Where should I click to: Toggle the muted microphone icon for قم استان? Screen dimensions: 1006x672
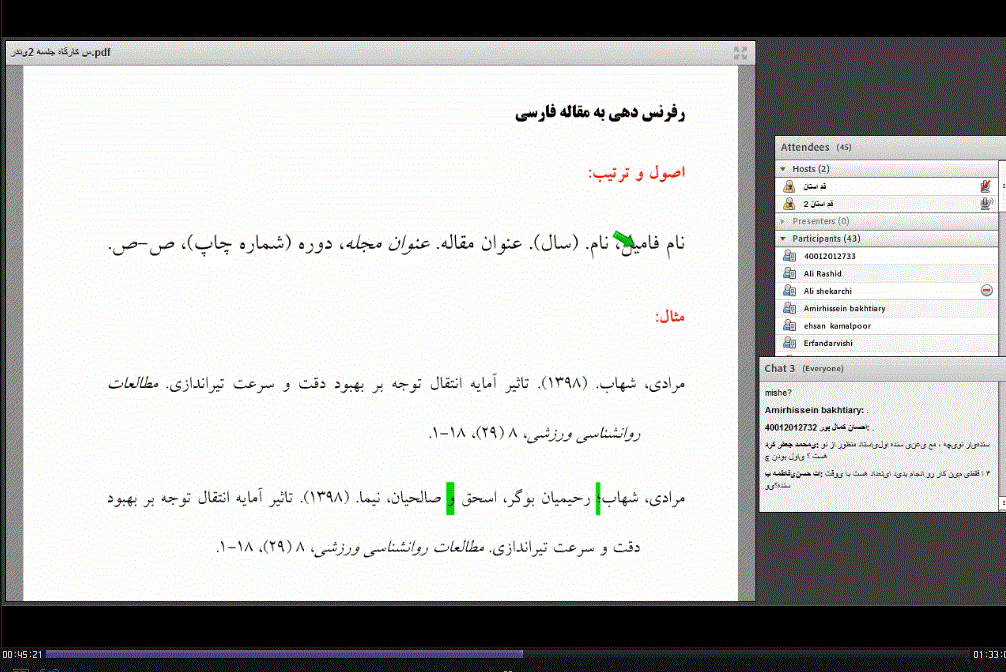click(986, 186)
